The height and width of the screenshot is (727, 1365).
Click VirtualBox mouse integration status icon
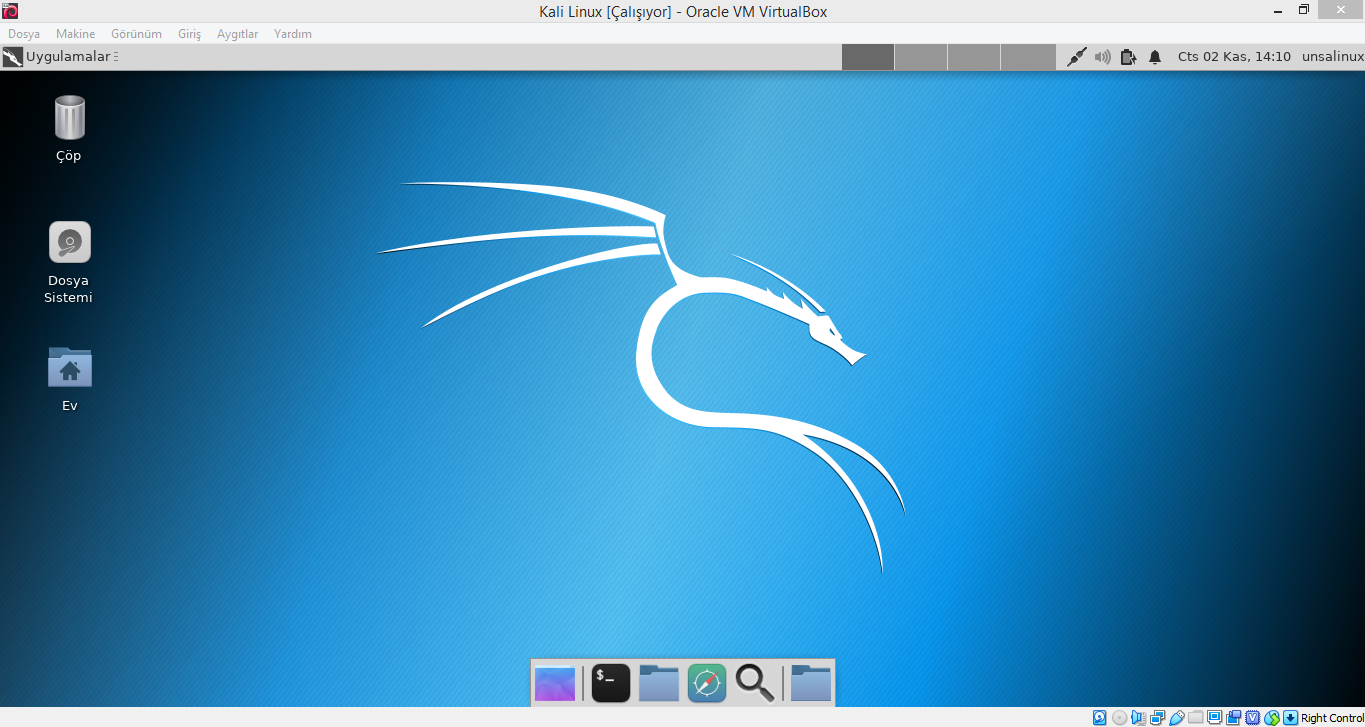[x=1272, y=718]
